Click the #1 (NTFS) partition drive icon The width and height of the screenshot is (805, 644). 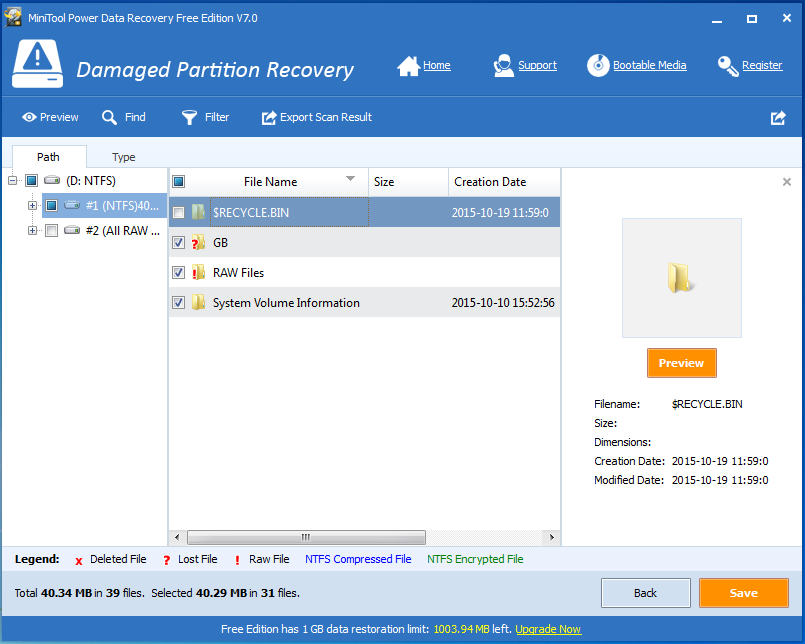pos(72,205)
